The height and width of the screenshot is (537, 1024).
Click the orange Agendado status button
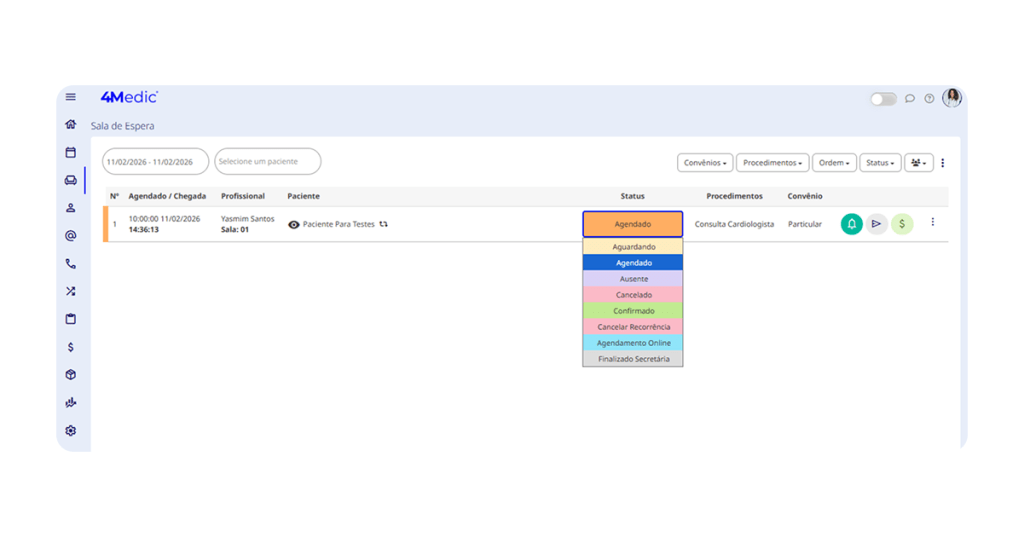coord(632,224)
